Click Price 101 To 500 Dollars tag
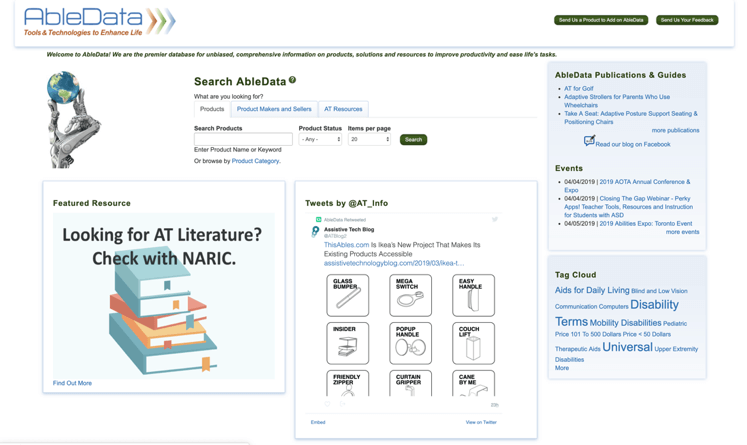747x445 pixels. coord(587,334)
